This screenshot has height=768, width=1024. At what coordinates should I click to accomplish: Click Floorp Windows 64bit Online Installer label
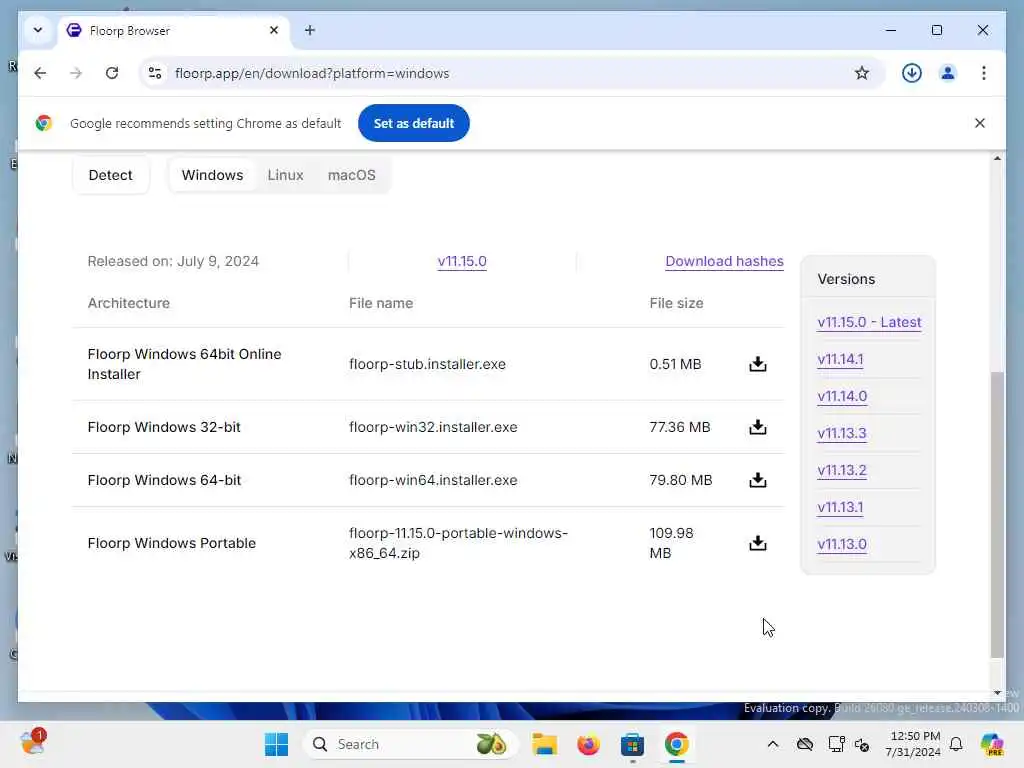point(184,364)
